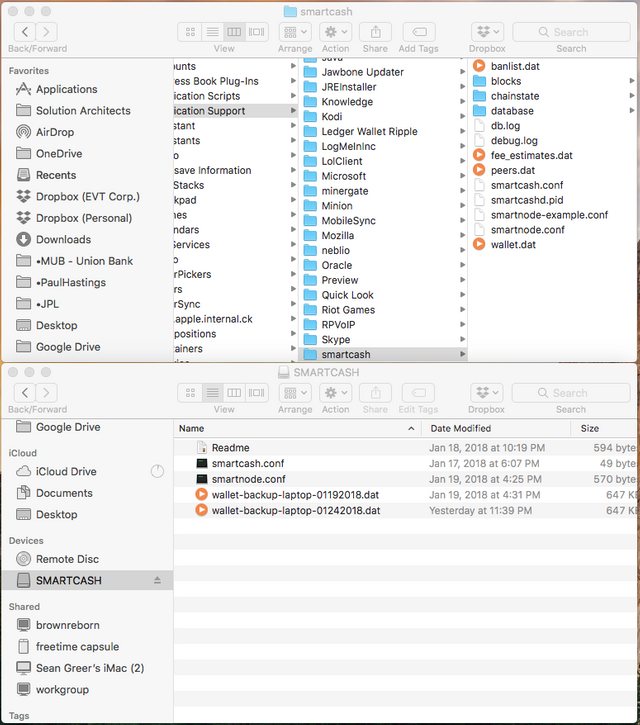Select smartnode.conf in SMARTCASH list
This screenshot has height=725, width=640.
click(x=248, y=479)
